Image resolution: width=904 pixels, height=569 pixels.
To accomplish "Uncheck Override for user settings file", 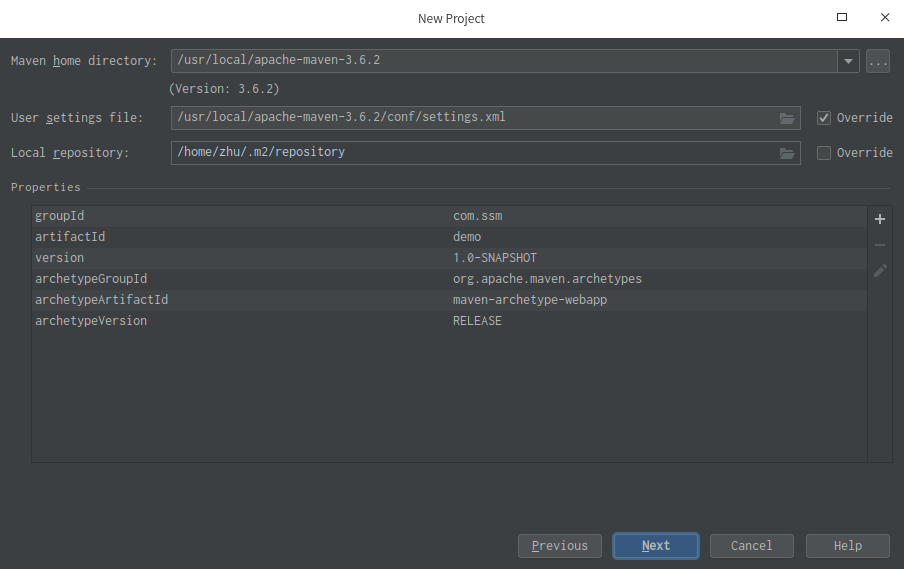I will point(824,118).
